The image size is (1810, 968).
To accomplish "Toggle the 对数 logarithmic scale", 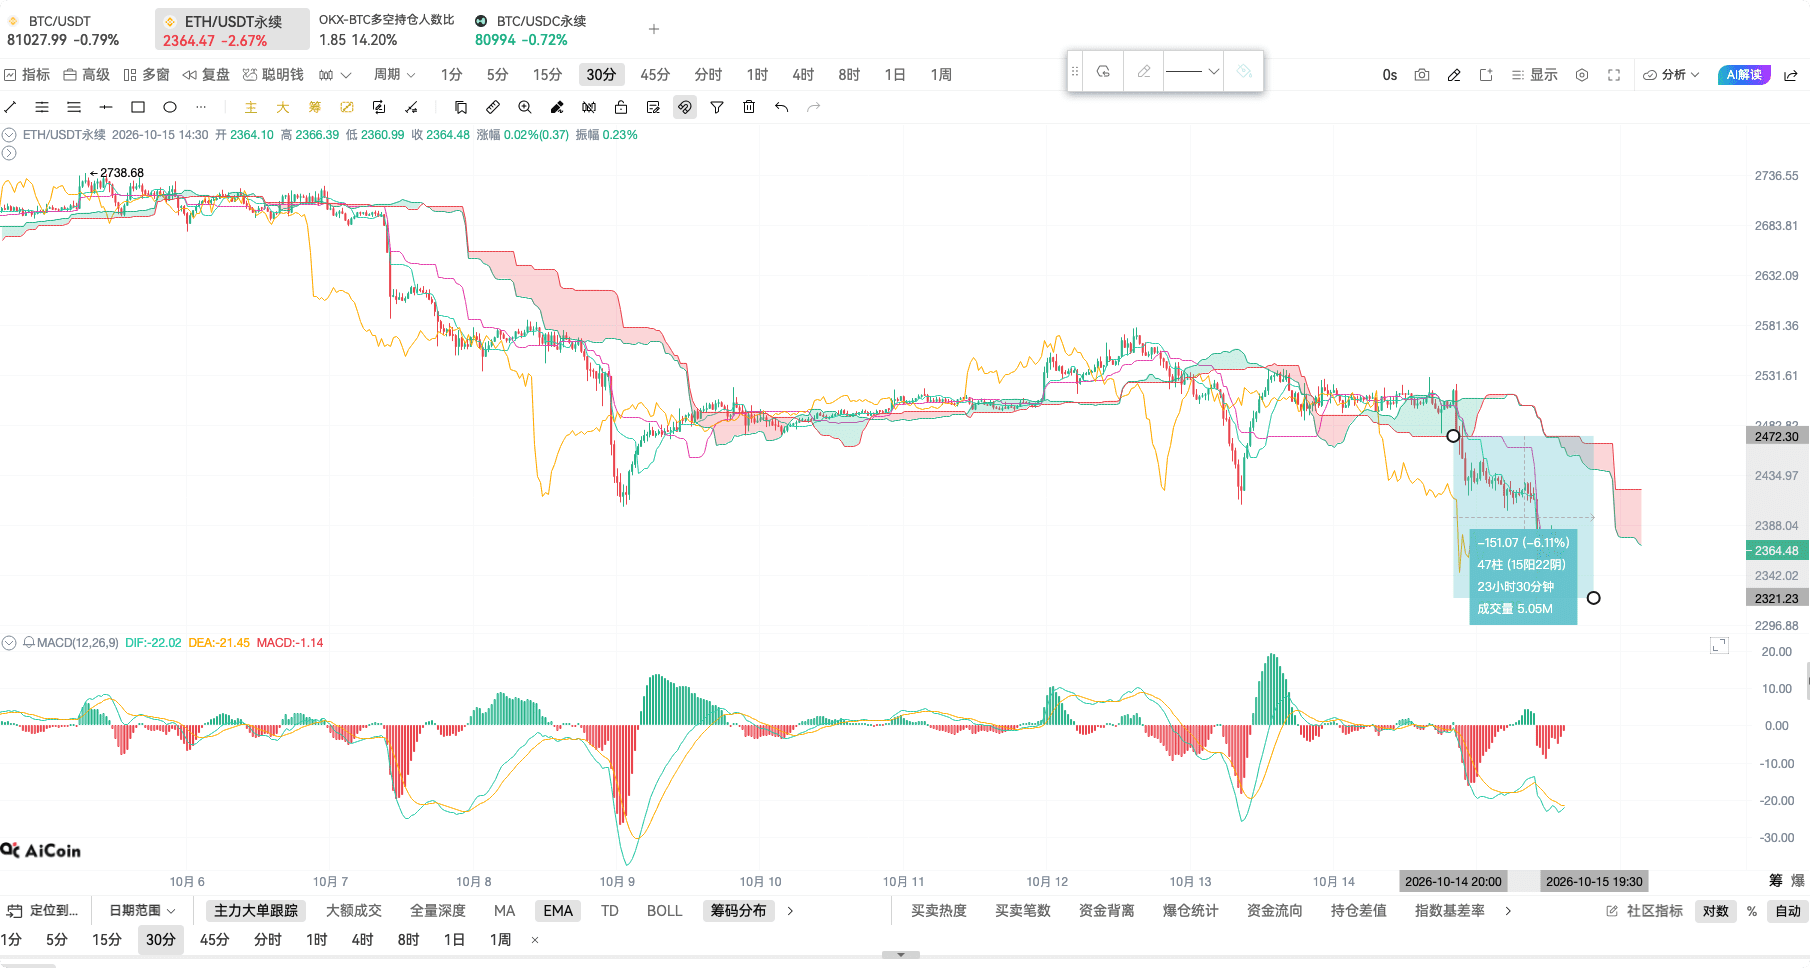I will 1716,911.
